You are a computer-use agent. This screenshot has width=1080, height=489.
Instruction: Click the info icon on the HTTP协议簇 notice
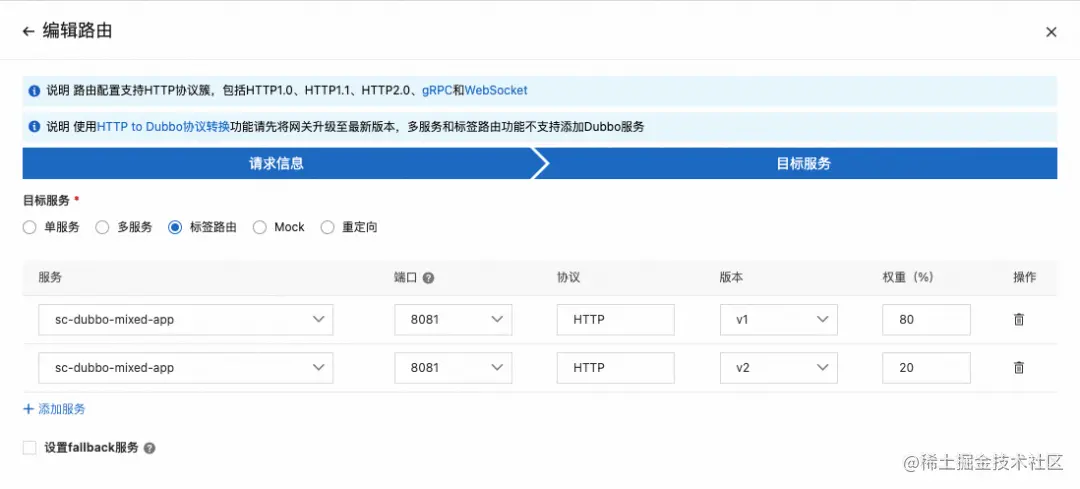(x=34, y=91)
